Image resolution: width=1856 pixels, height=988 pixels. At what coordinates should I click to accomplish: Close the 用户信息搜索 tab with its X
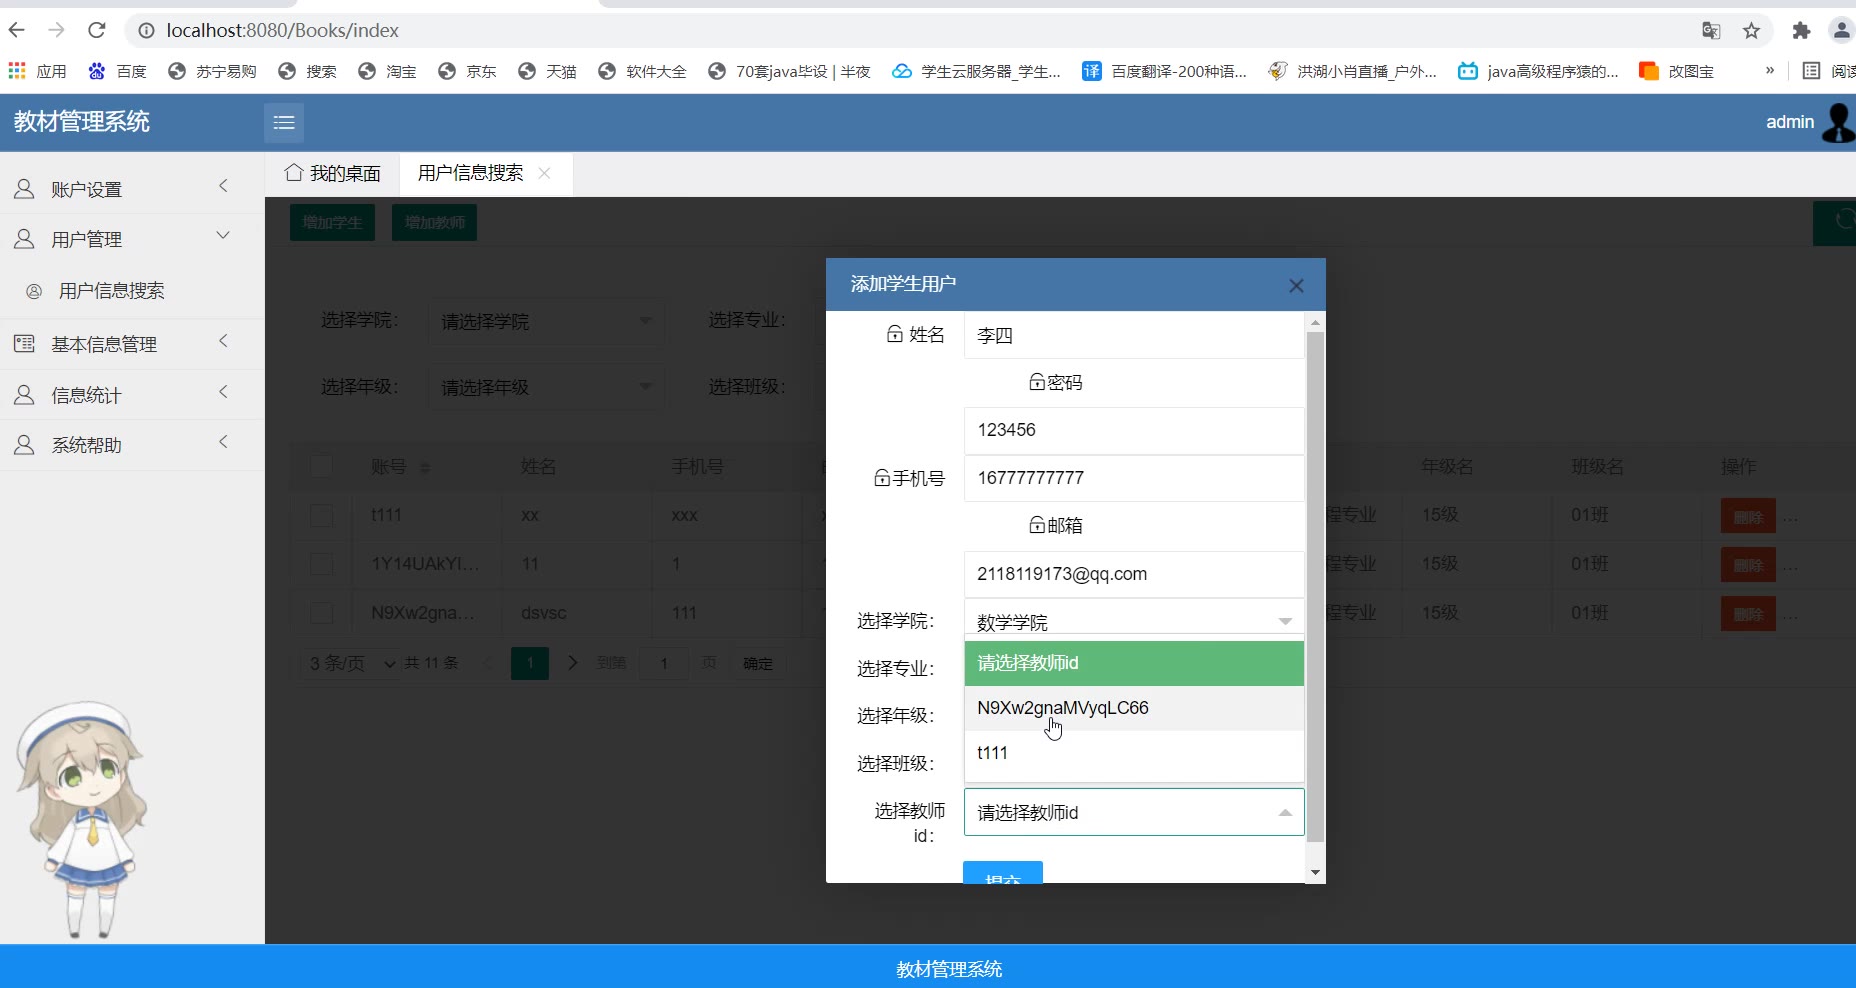pyautogui.click(x=545, y=173)
